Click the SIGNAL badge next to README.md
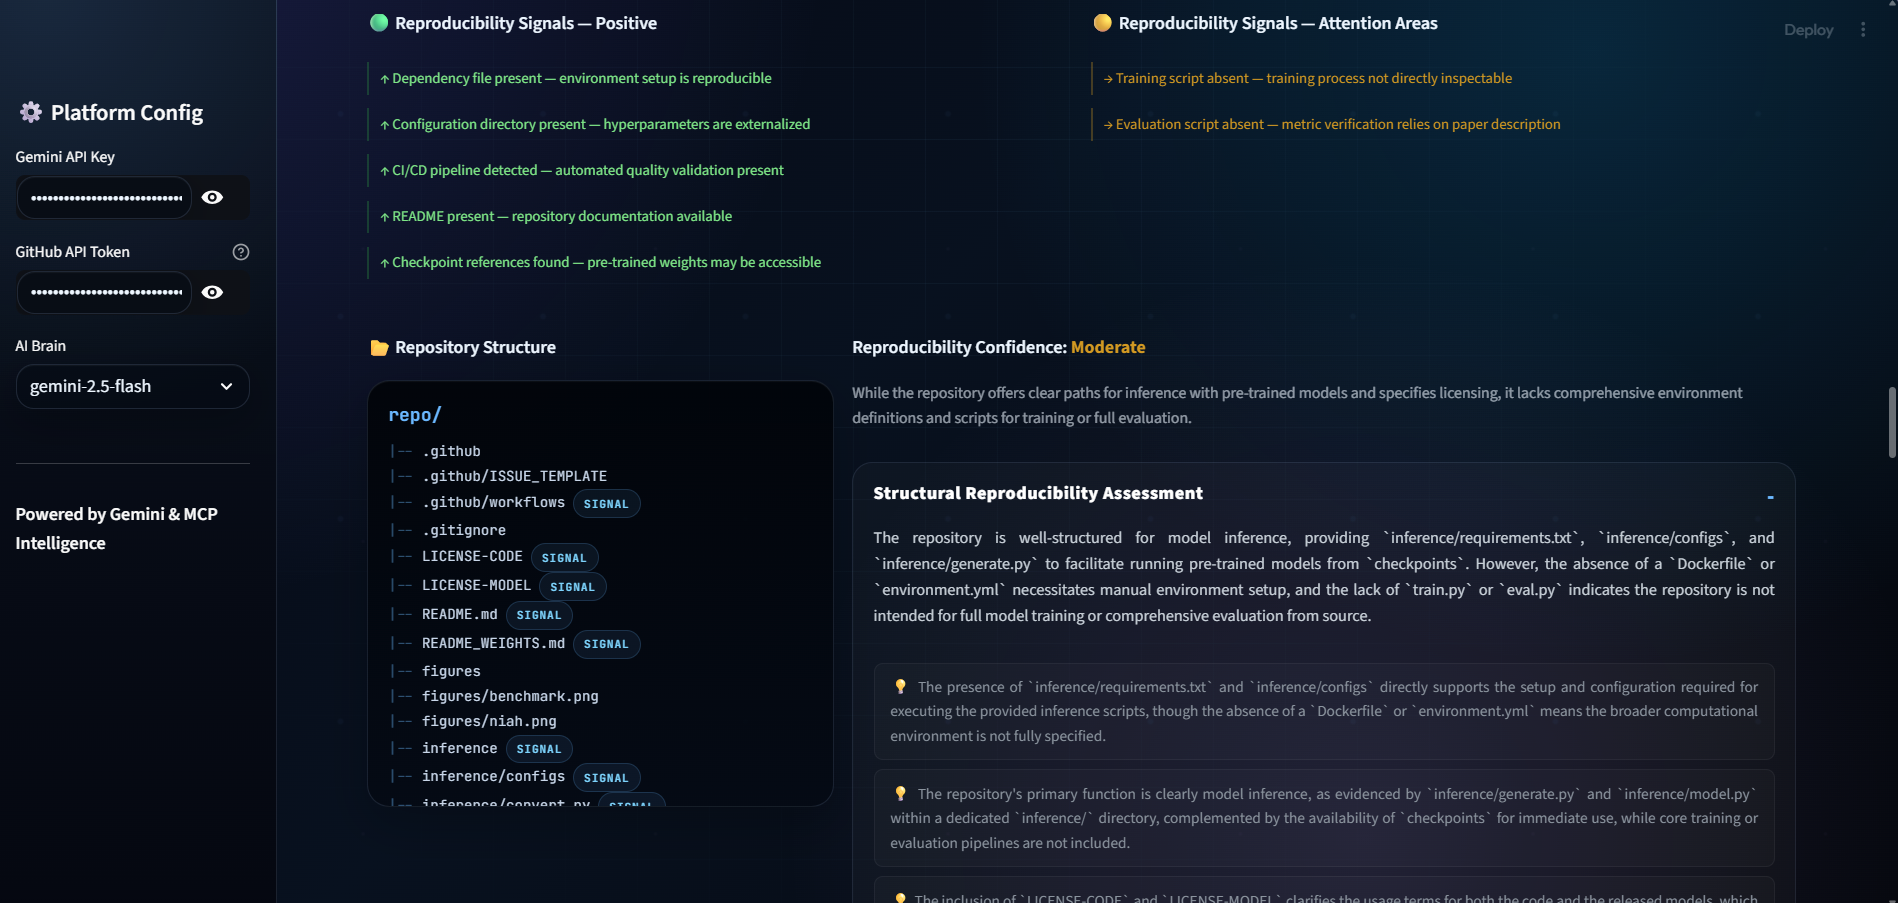This screenshot has height=903, width=1898. coord(539,615)
